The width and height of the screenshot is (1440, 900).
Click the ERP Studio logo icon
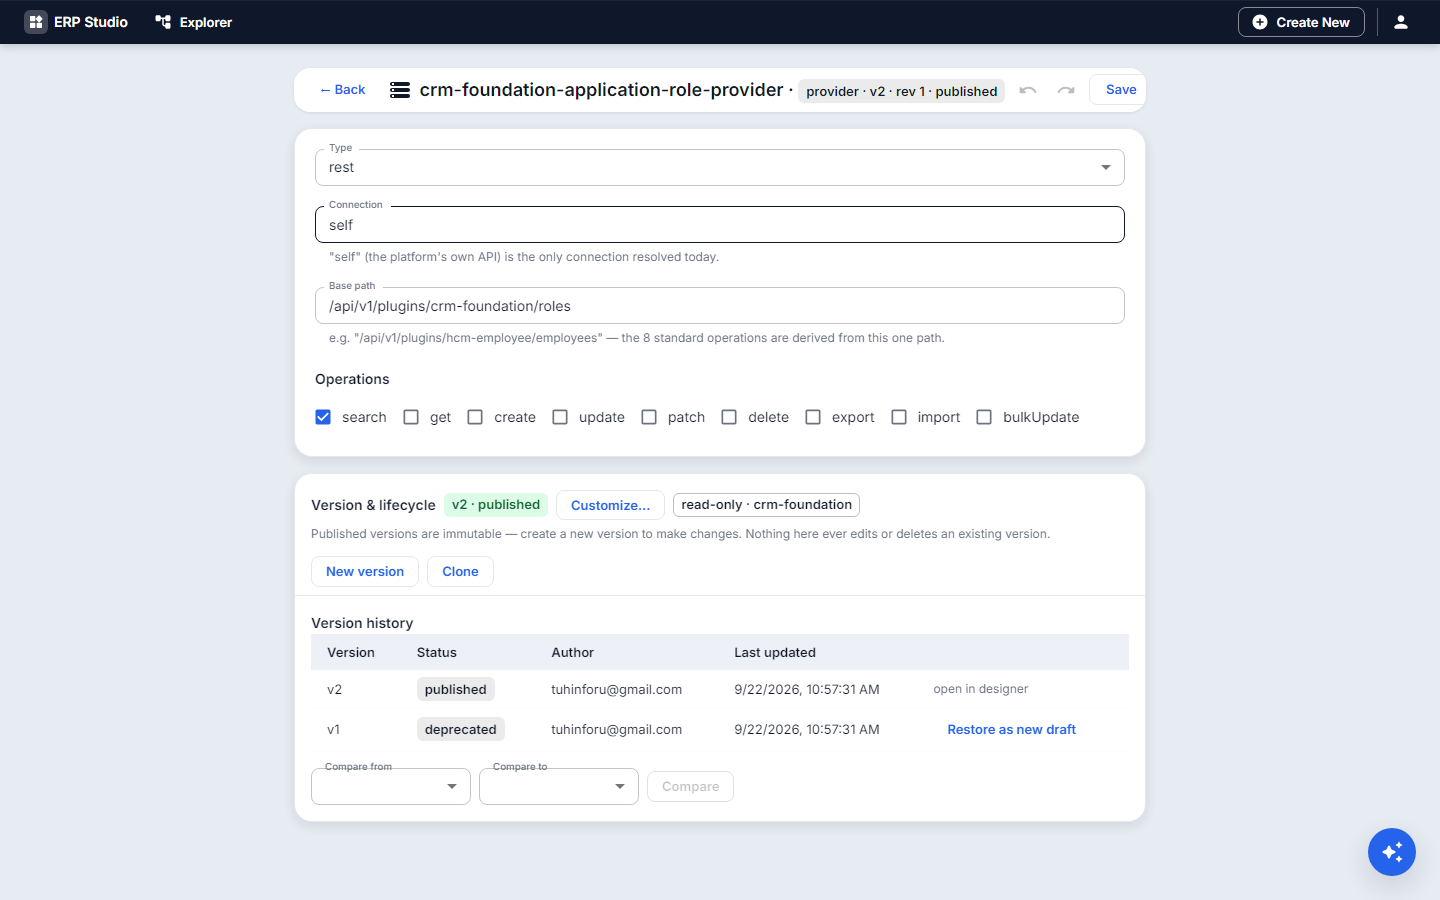tap(36, 22)
